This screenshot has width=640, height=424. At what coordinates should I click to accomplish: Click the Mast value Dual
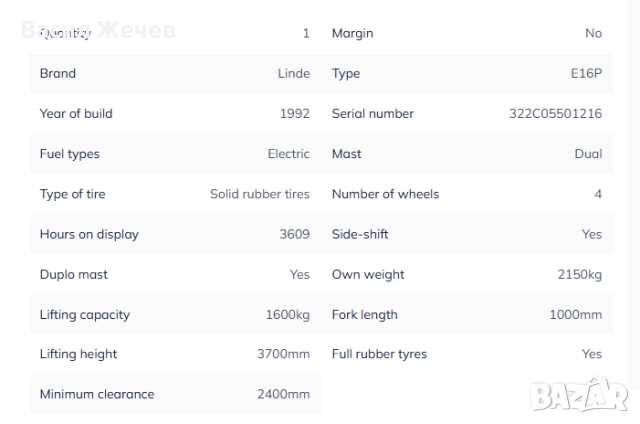[588, 154]
